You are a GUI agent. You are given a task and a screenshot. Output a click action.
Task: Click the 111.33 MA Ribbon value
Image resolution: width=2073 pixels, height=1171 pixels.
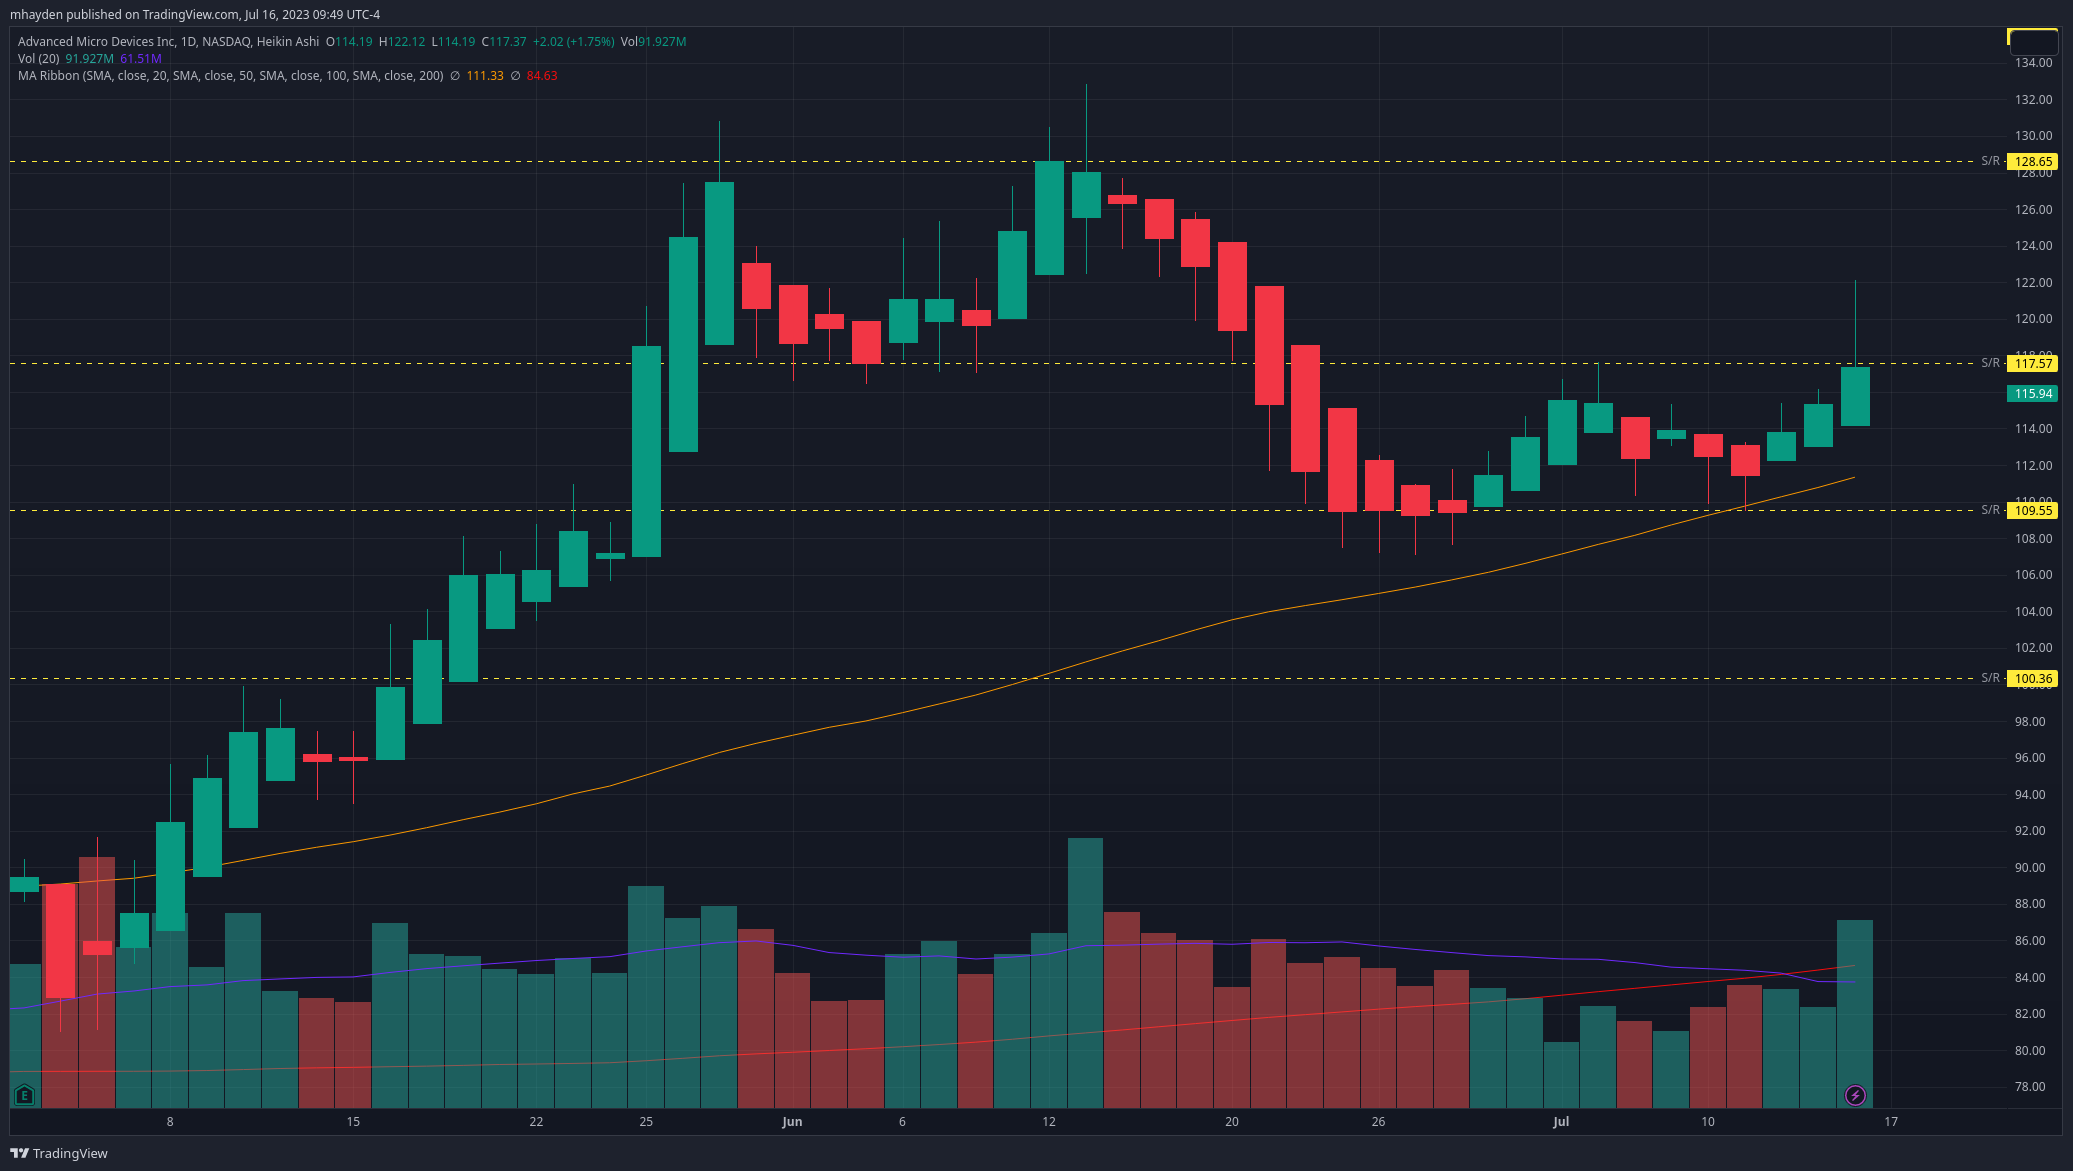click(x=485, y=76)
